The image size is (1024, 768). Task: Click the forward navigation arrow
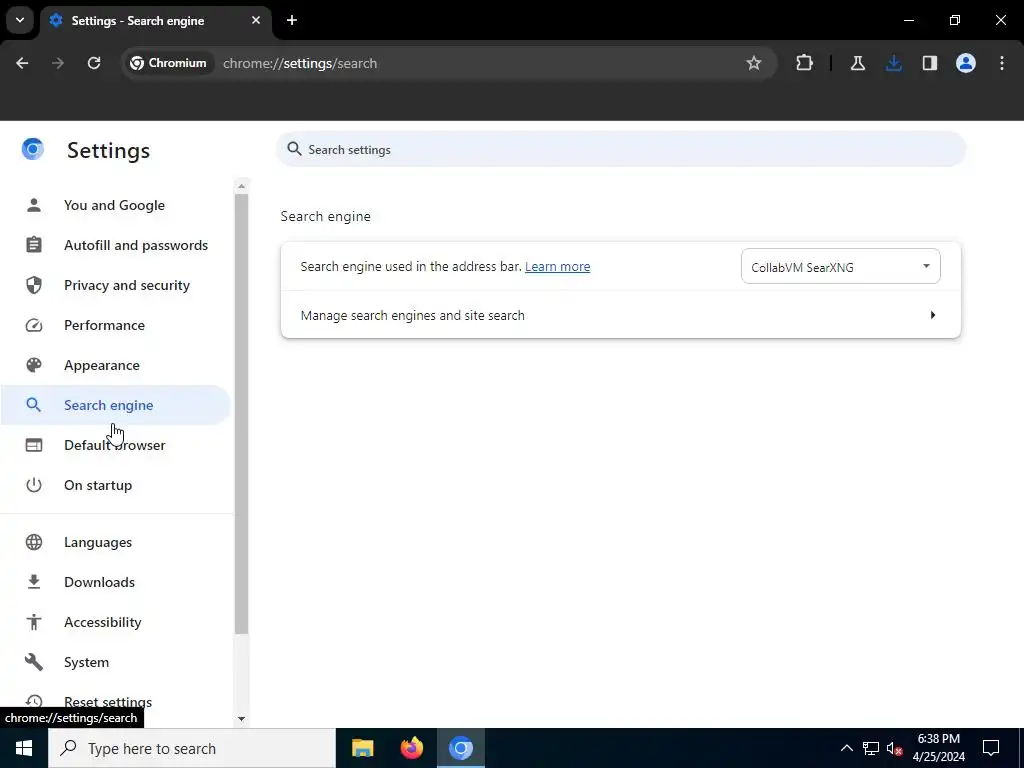pos(58,63)
